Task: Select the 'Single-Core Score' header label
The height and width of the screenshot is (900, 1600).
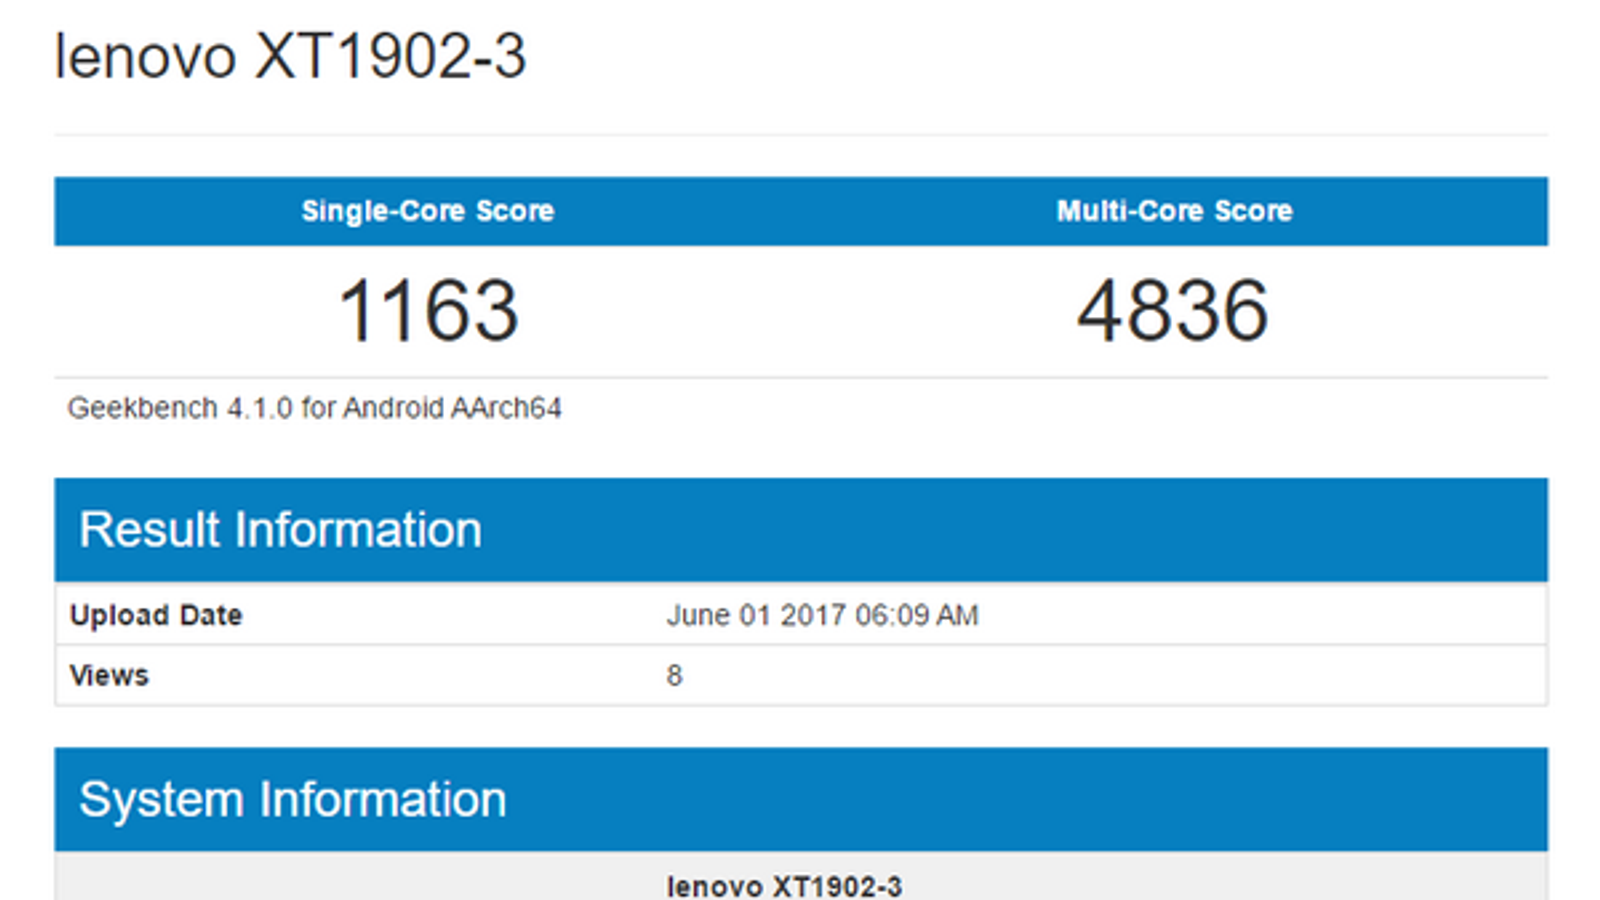Action: [428, 211]
